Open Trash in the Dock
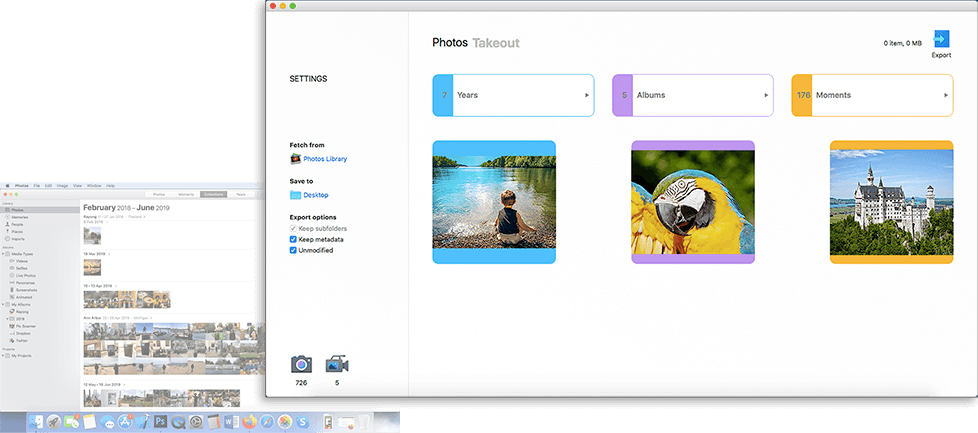Viewport: 978px width, 433px height. (x=364, y=422)
